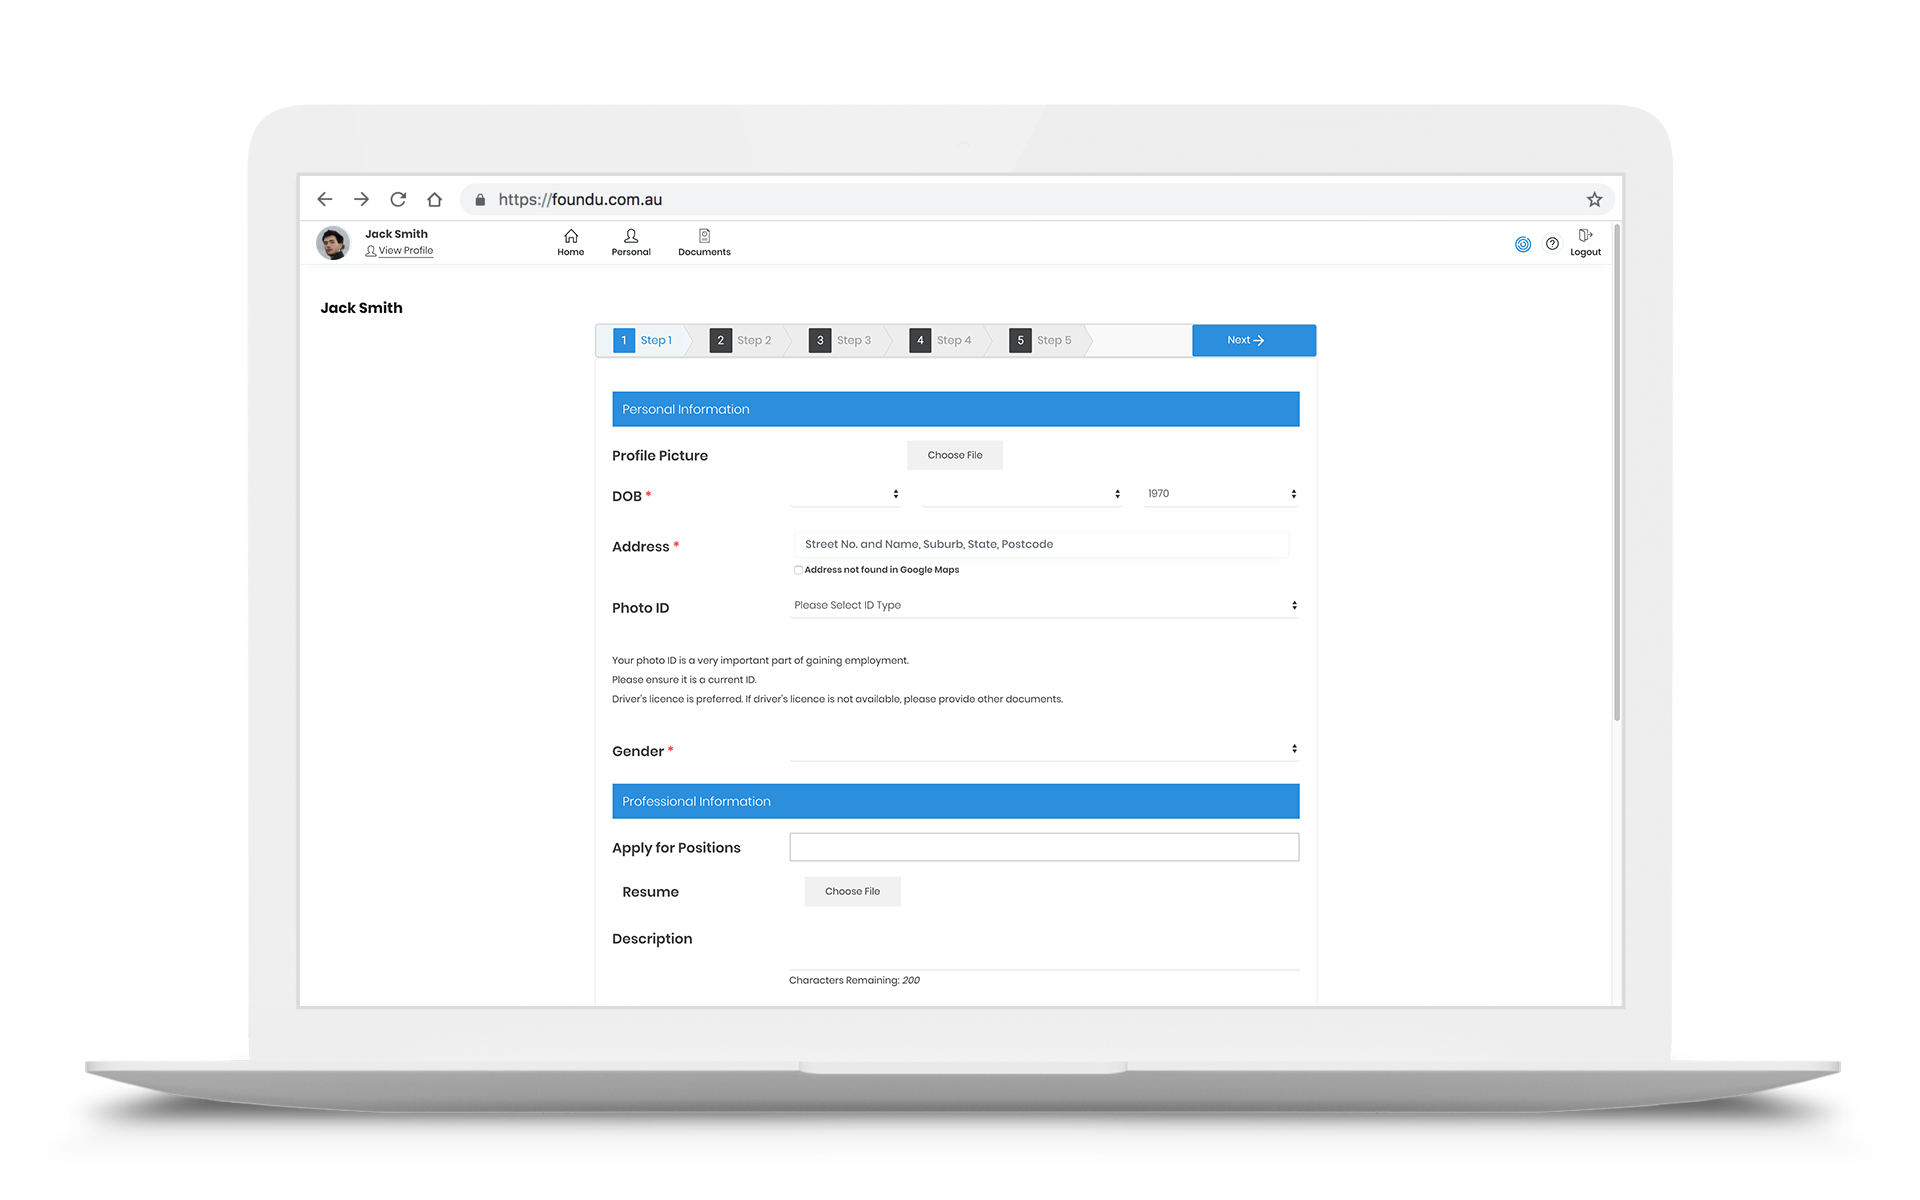Image resolution: width=1920 pixels, height=1200 pixels.
Task: Expand the Please Select ID Type dropdown
Action: point(1044,605)
